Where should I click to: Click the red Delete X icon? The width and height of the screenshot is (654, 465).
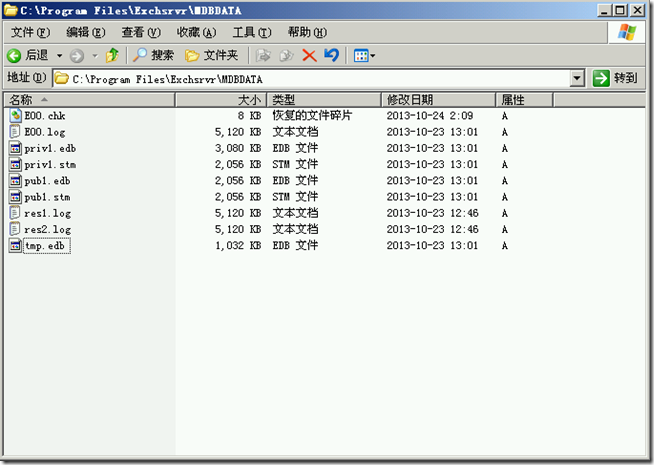(x=309, y=55)
